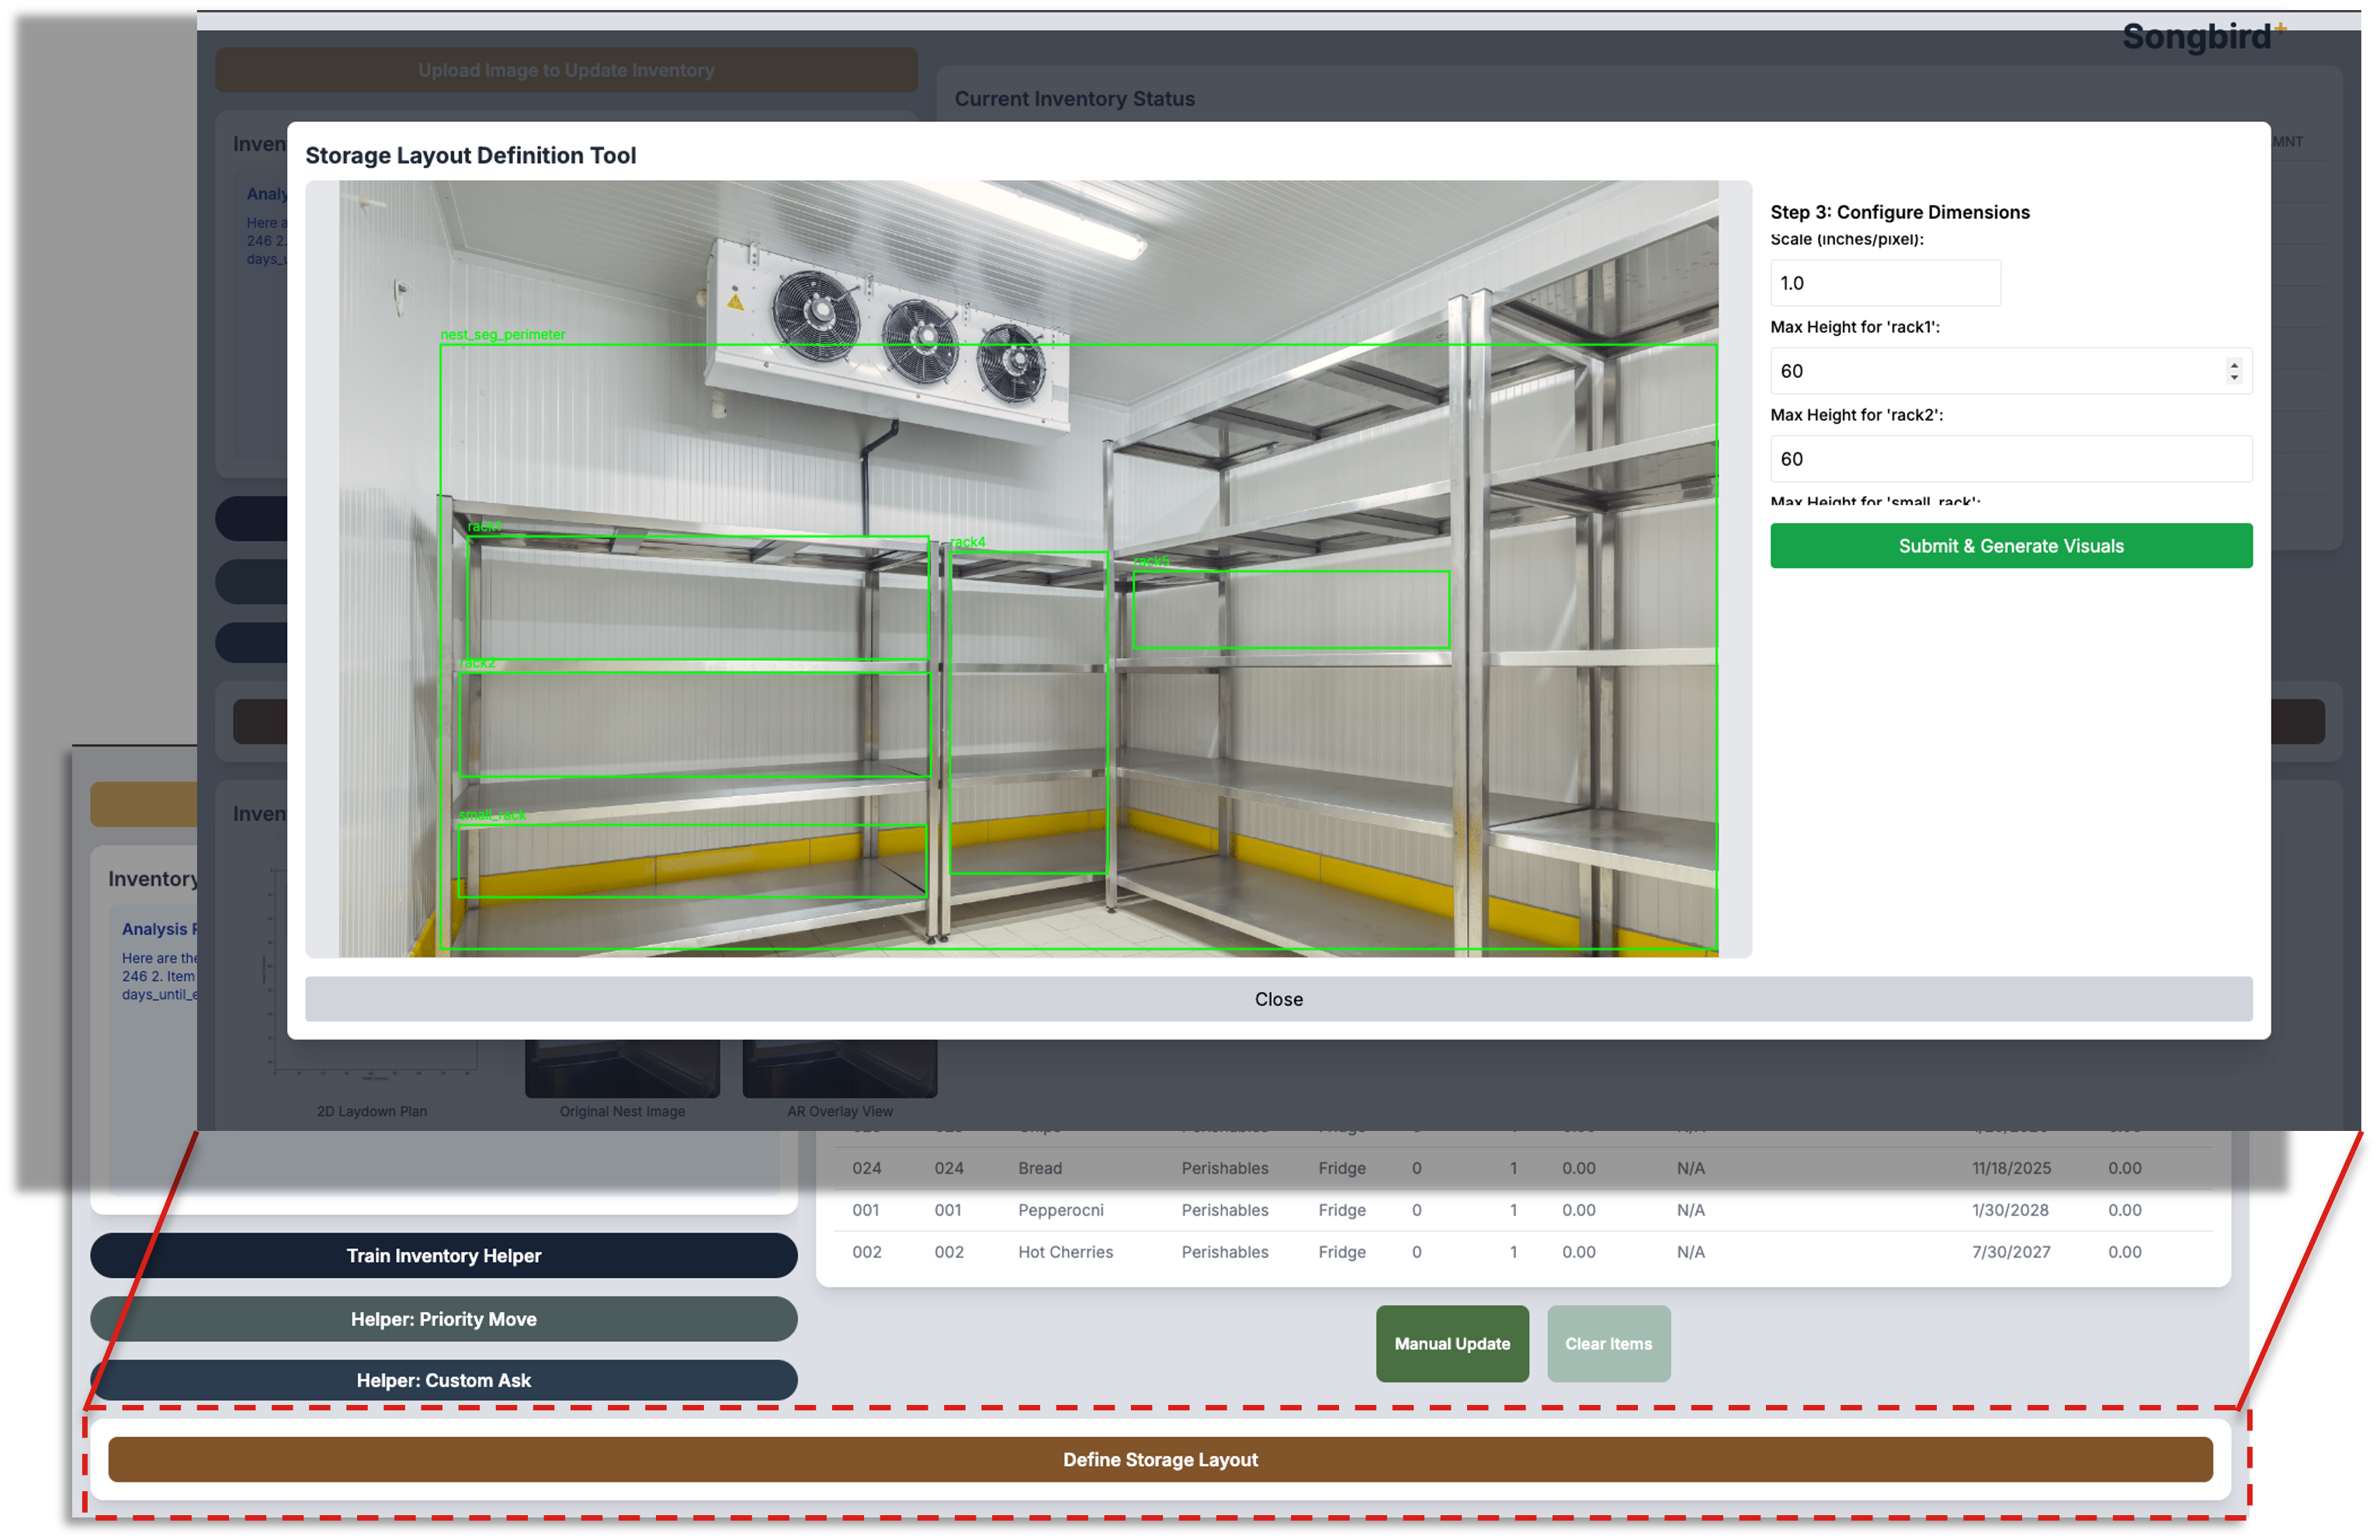Click the Clear Items button

click(x=1608, y=1343)
